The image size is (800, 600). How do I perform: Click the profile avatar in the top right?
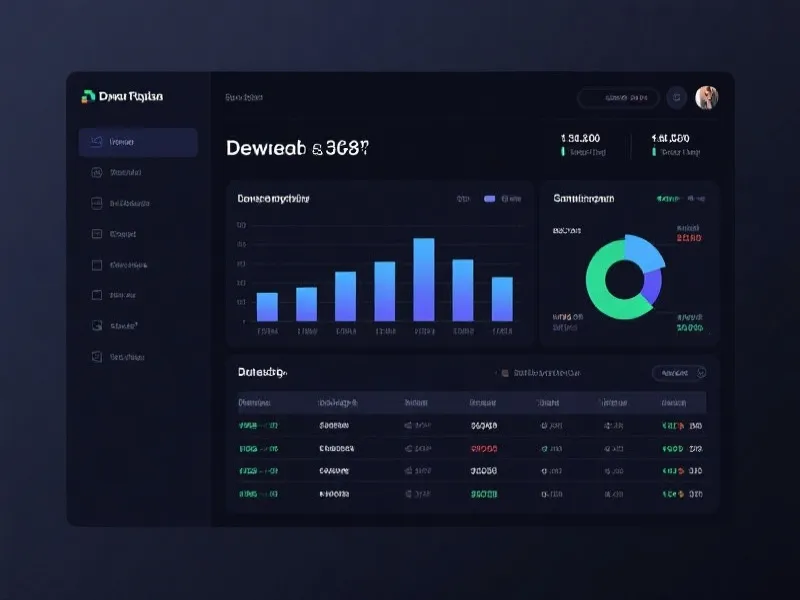pyautogui.click(x=706, y=97)
